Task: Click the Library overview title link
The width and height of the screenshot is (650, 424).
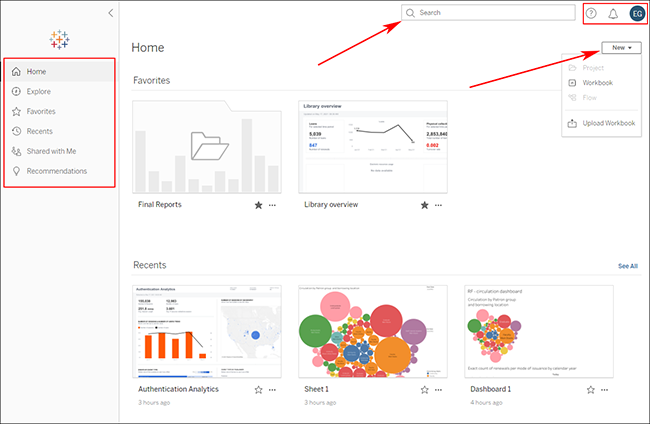Action: 331,204
